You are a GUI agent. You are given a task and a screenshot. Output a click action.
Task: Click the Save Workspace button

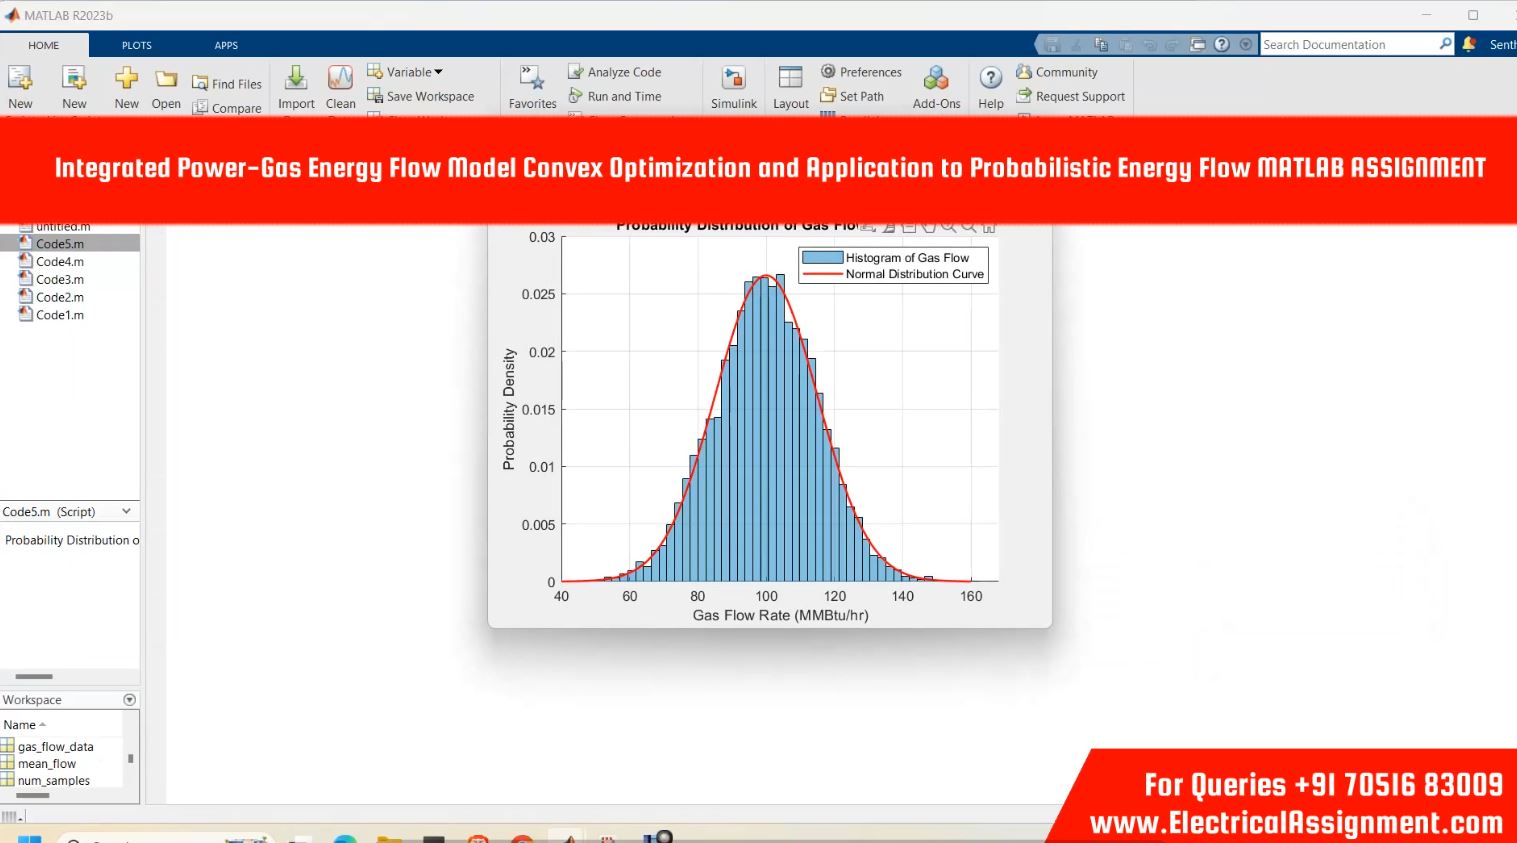pos(421,96)
